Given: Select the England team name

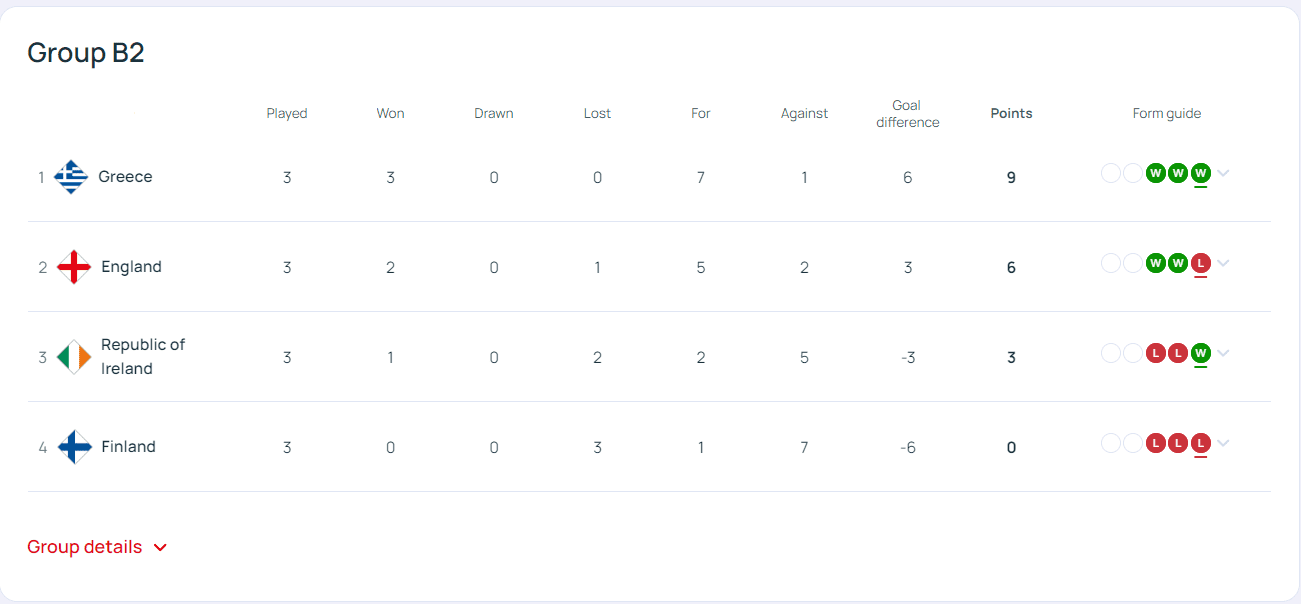Looking at the screenshot, I should click(131, 267).
